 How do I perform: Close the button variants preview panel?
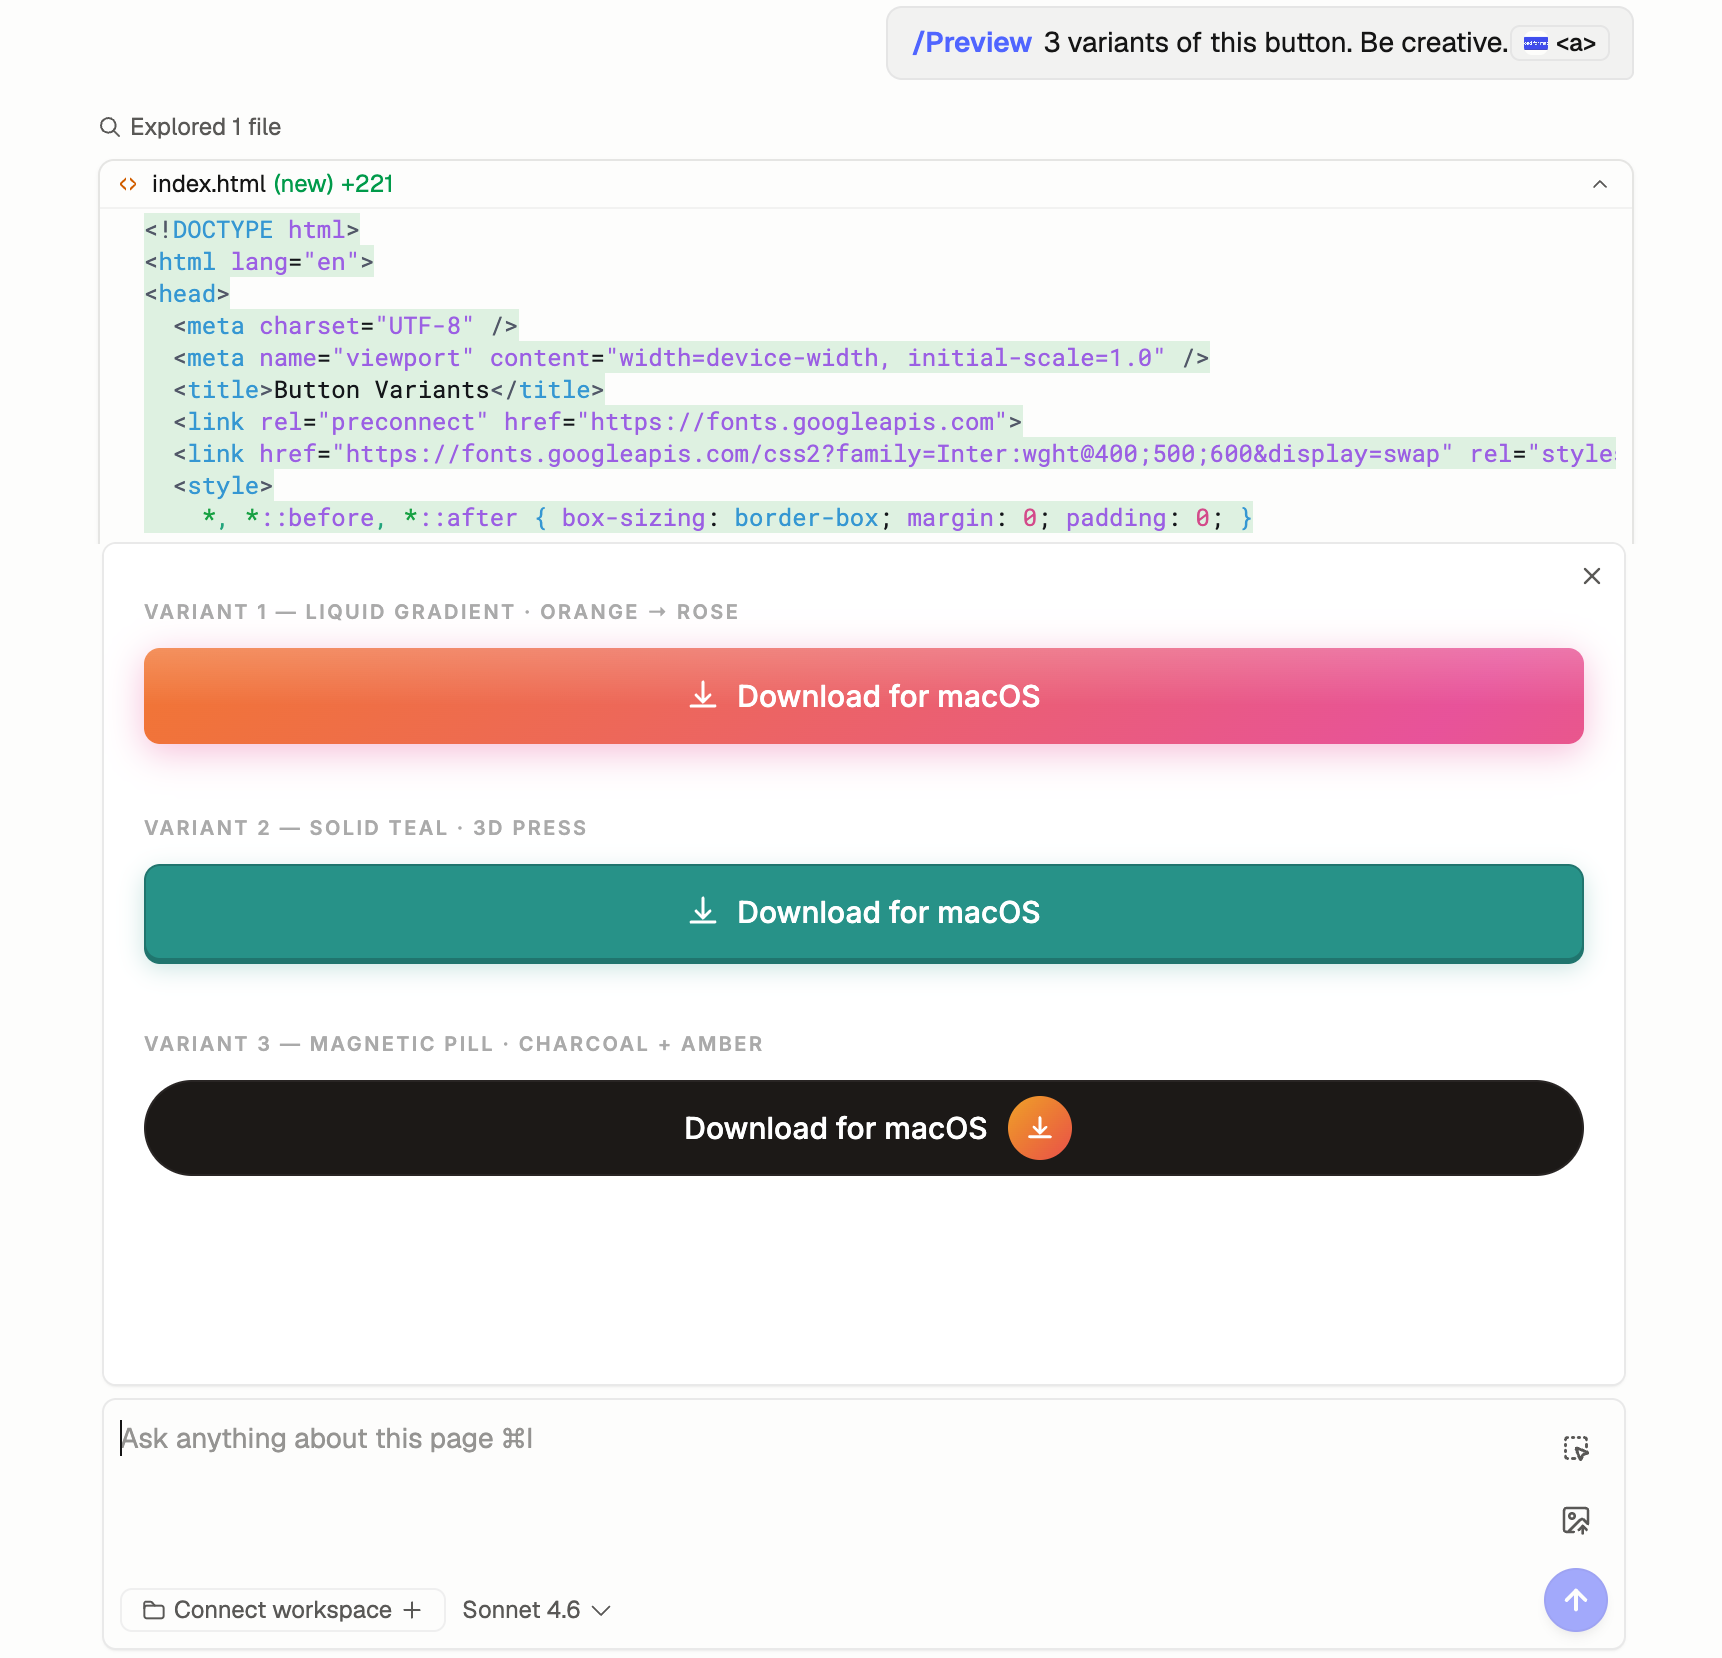coord(1592,576)
